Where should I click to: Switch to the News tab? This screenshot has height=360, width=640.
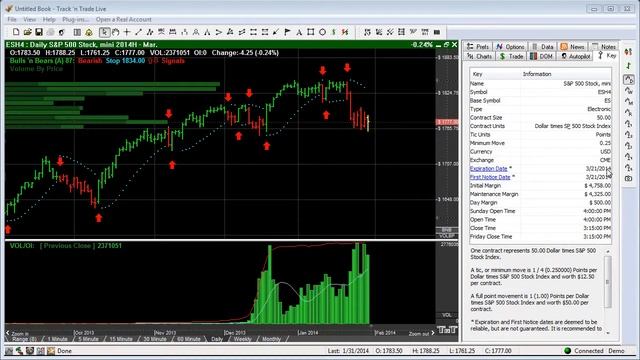tap(573, 47)
